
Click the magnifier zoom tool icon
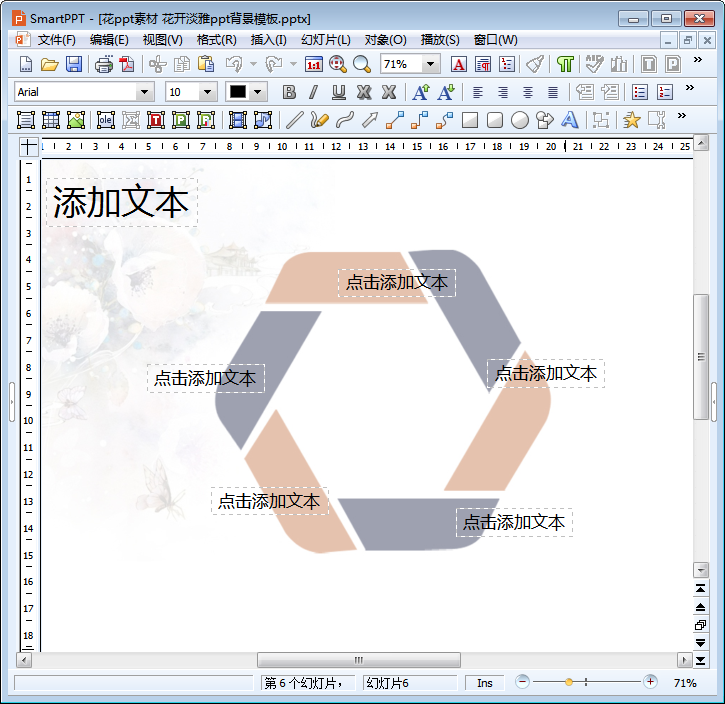(x=362, y=64)
